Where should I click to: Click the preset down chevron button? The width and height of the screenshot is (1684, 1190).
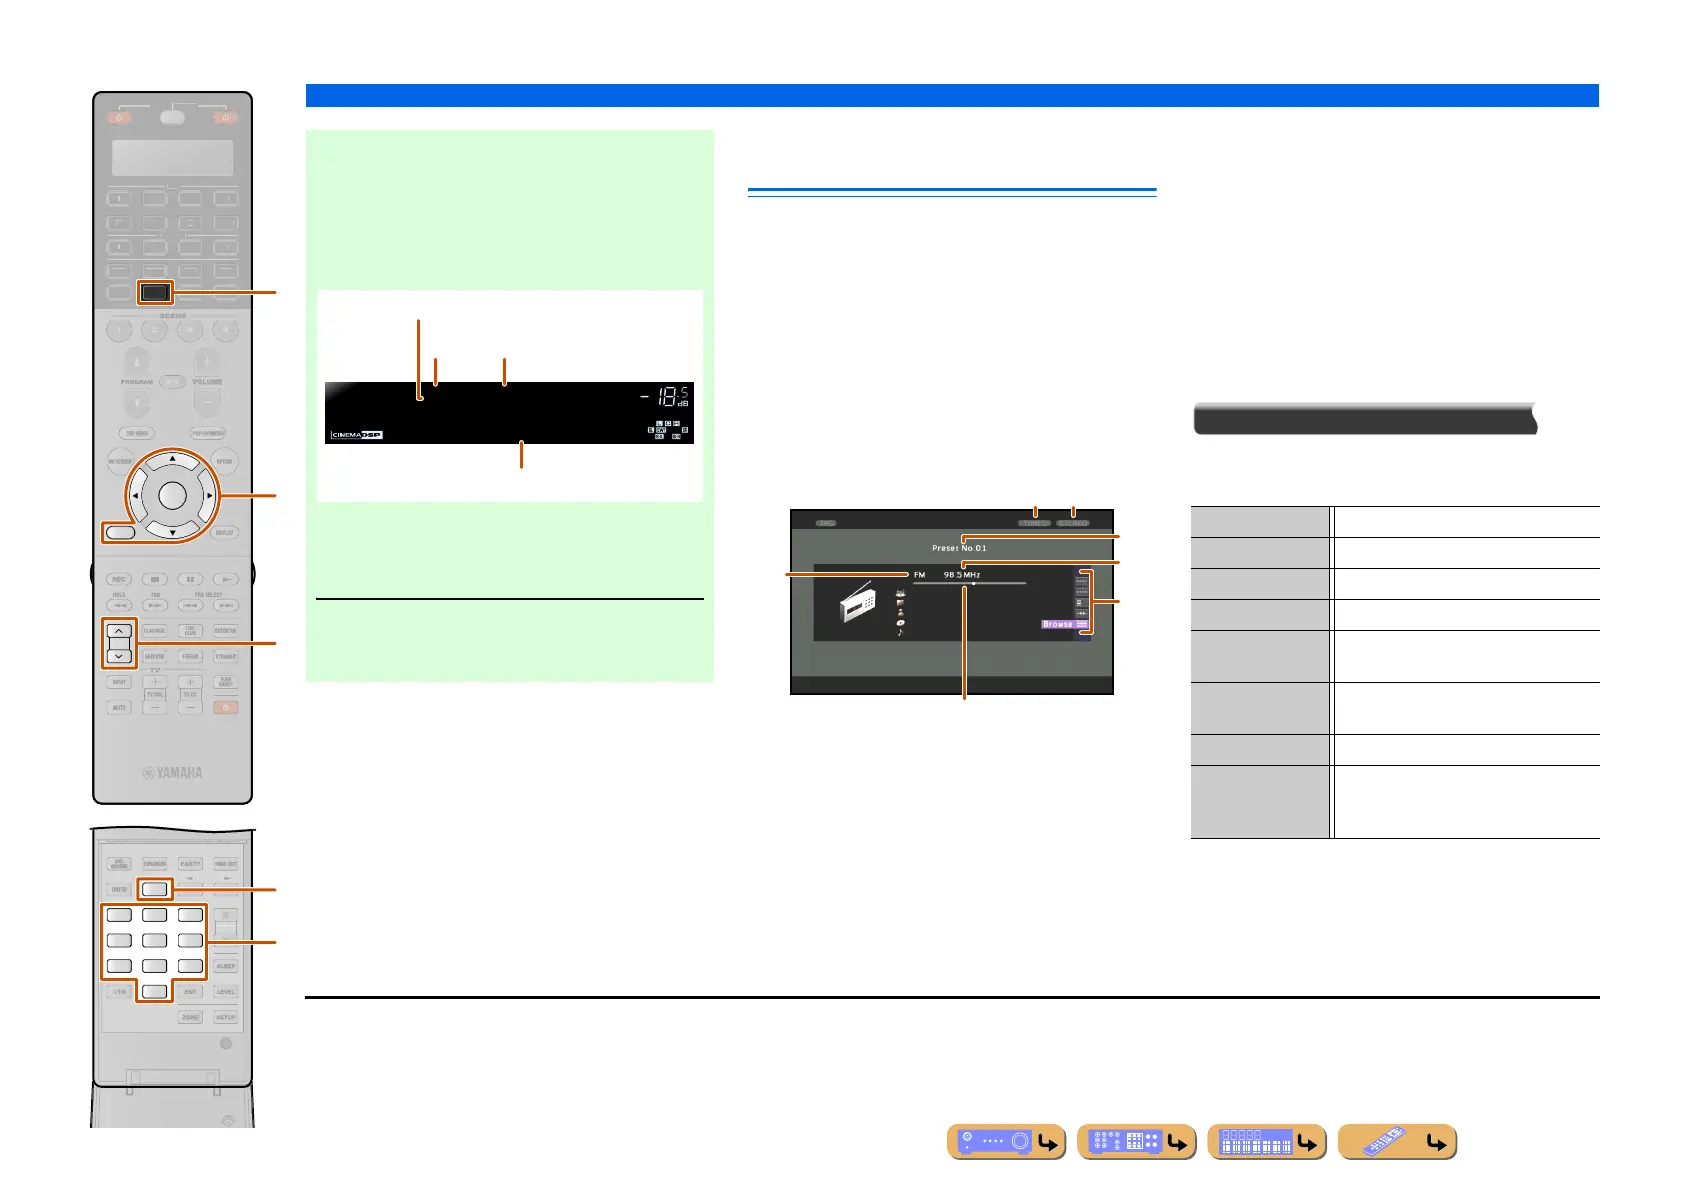[x=119, y=656]
